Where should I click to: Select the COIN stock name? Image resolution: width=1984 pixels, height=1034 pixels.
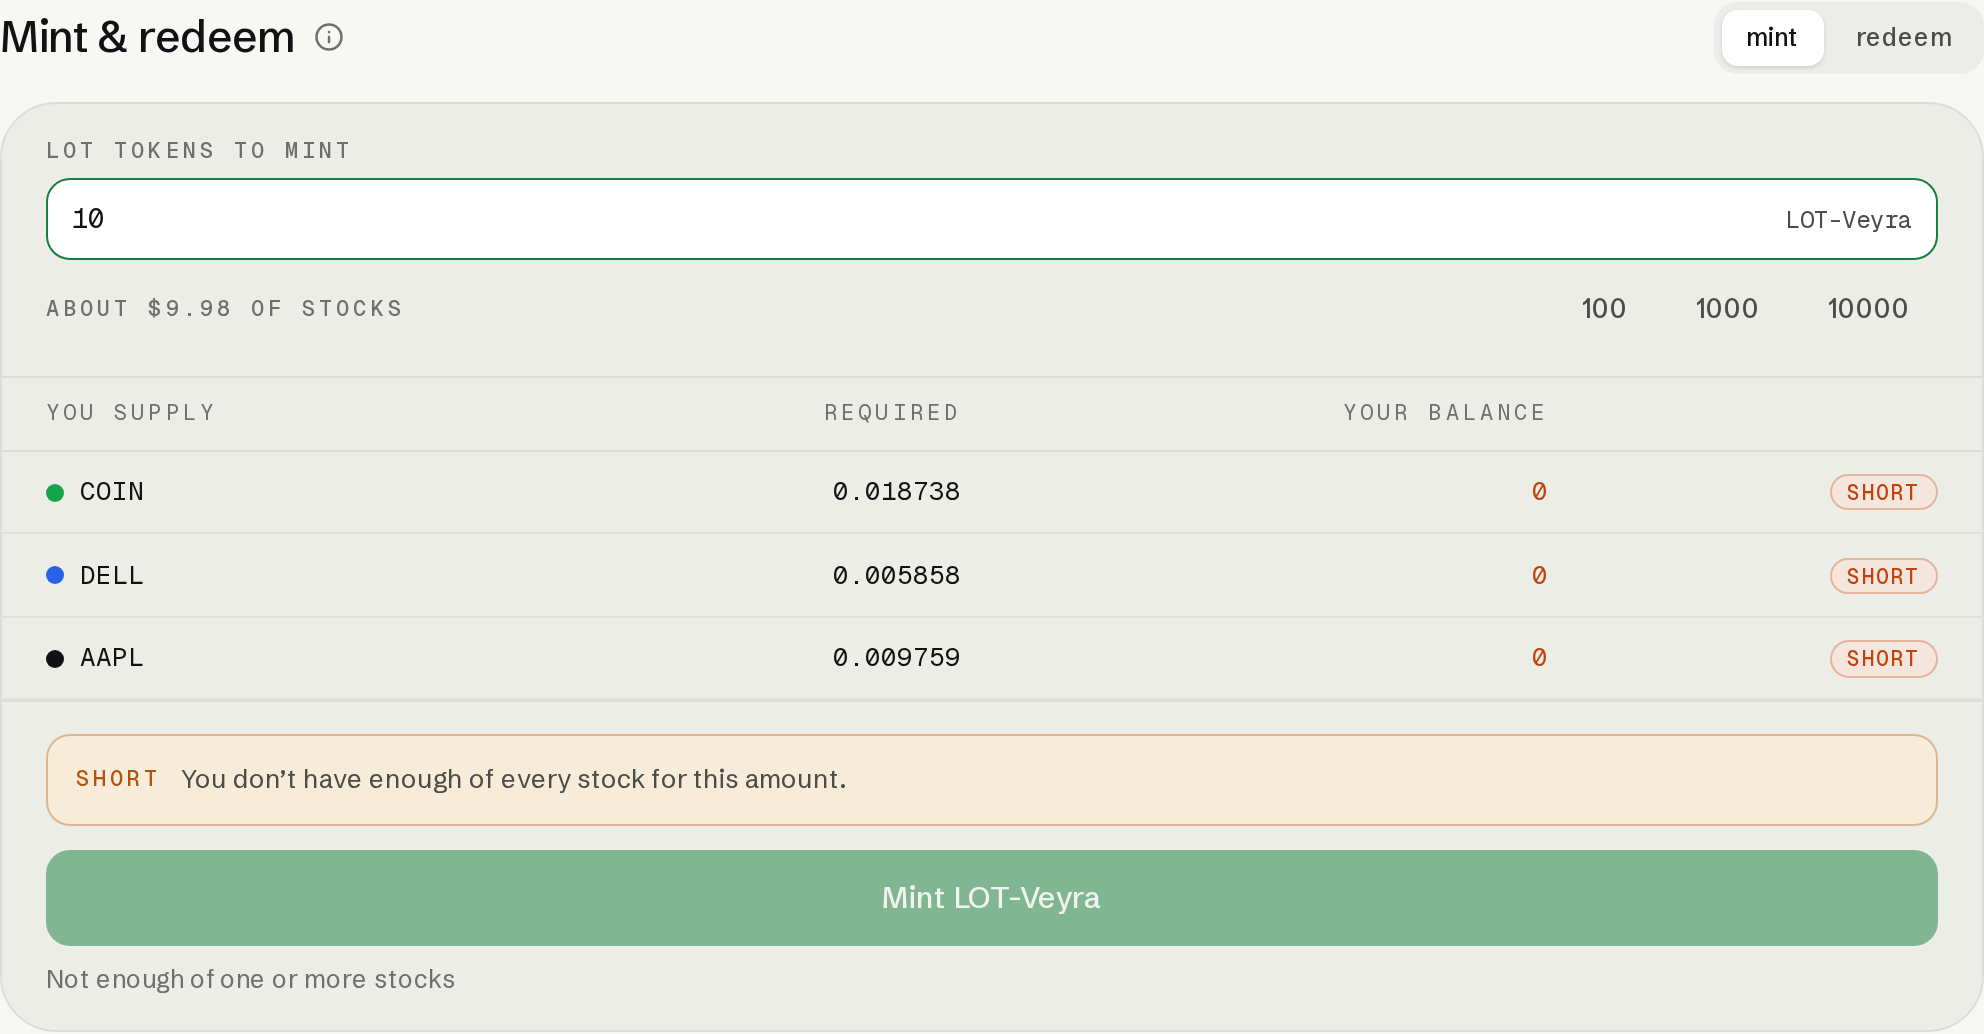pyautogui.click(x=112, y=492)
